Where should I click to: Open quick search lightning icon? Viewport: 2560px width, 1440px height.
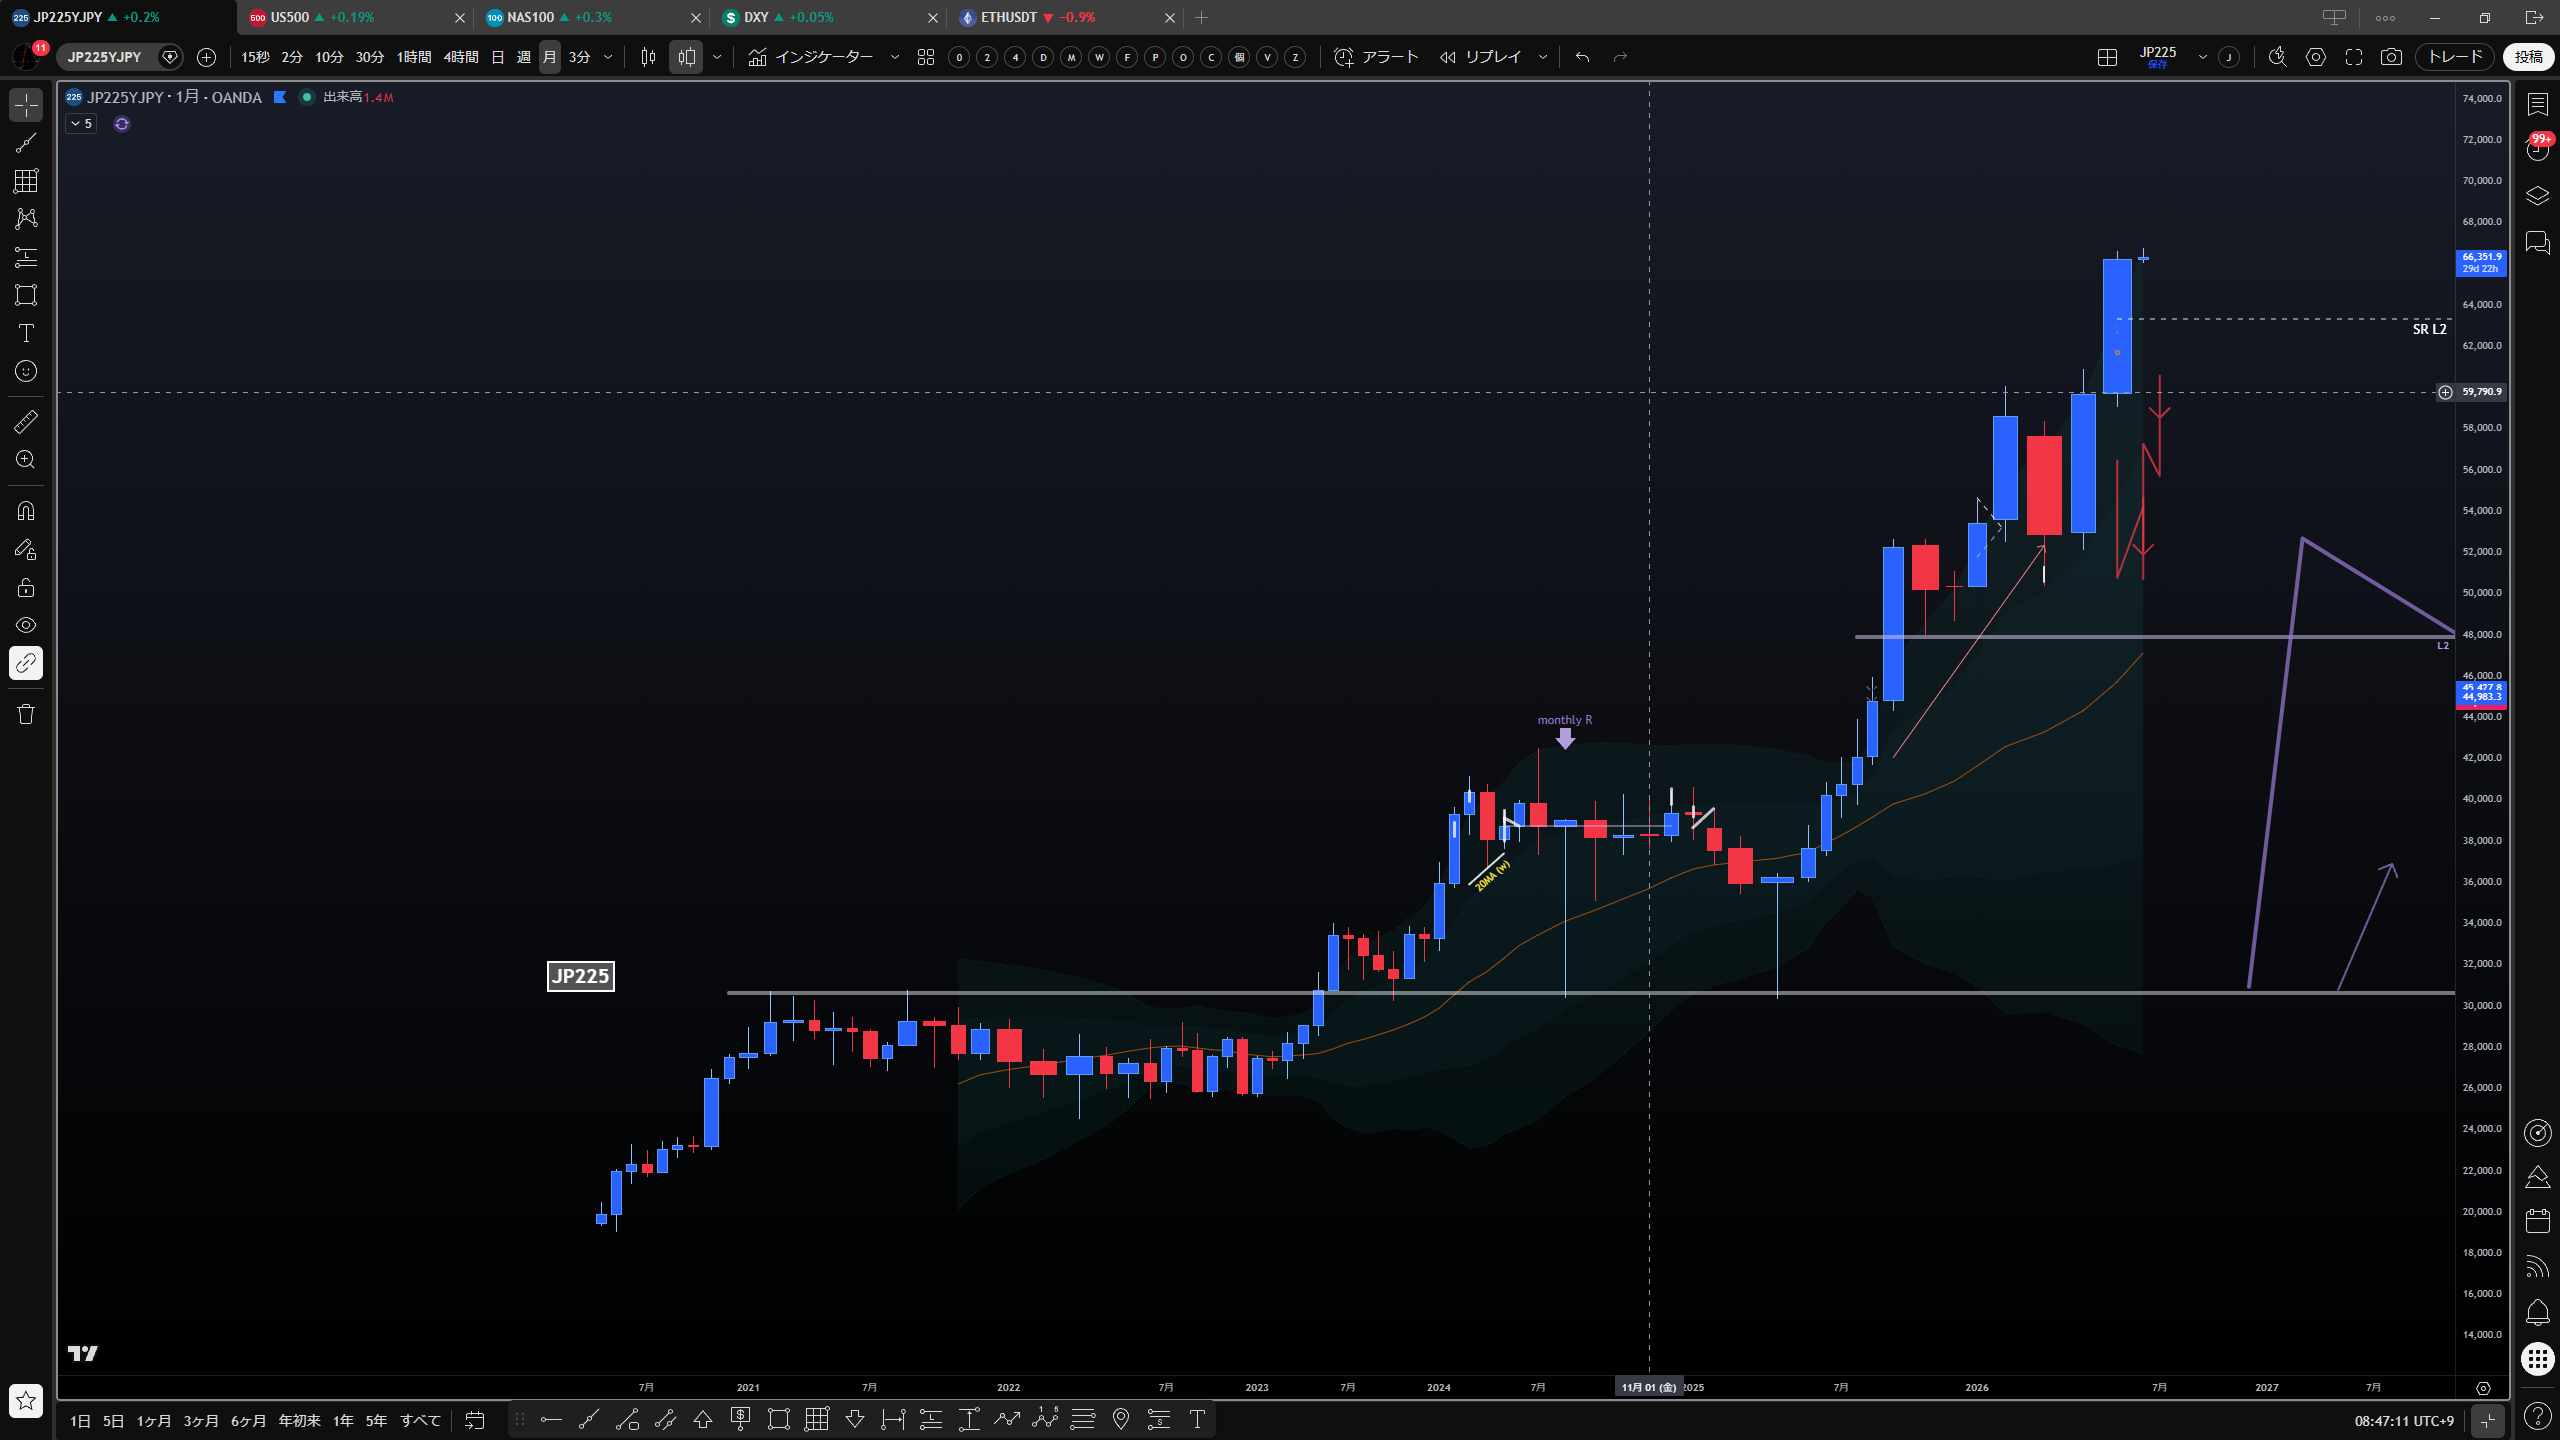[x=2278, y=57]
